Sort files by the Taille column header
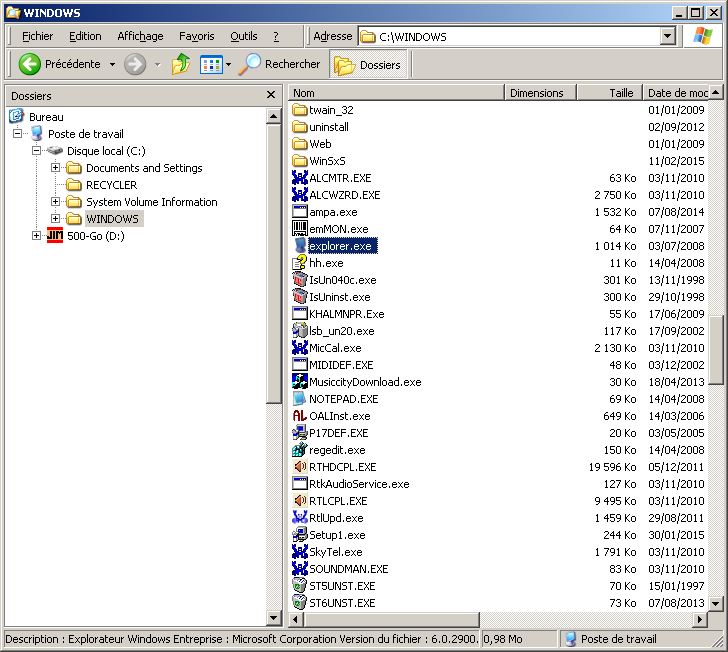The height and width of the screenshot is (652, 728). 610,93
